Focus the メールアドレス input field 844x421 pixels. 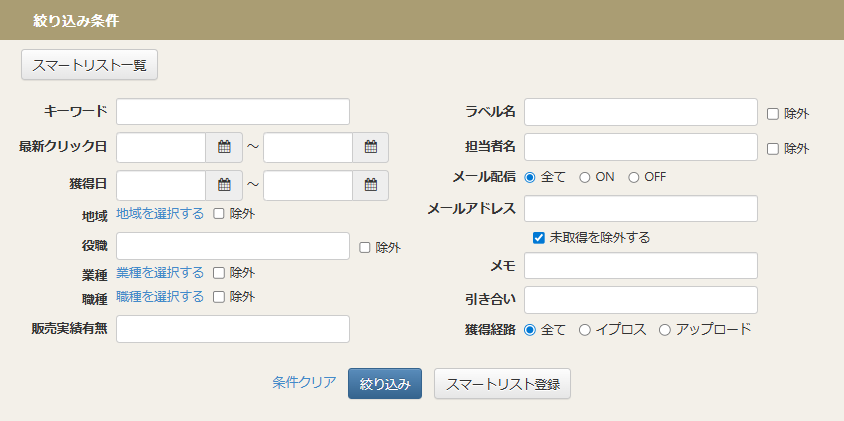pyautogui.click(x=641, y=208)
